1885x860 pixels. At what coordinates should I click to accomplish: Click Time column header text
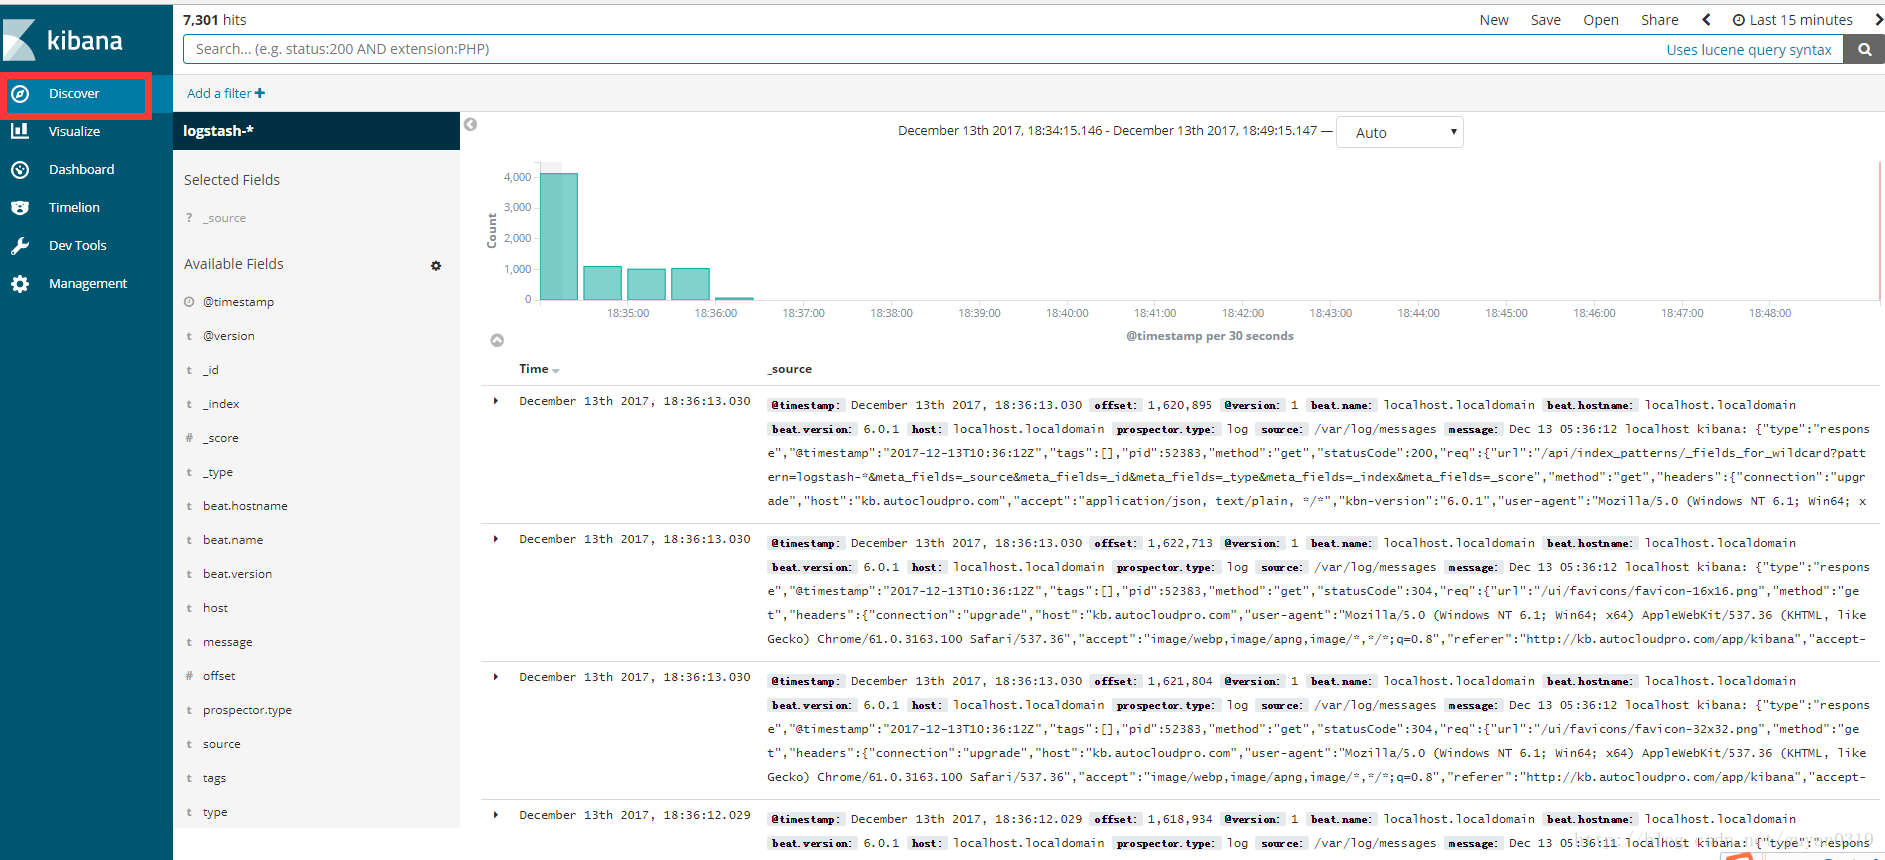click(534, 369)
